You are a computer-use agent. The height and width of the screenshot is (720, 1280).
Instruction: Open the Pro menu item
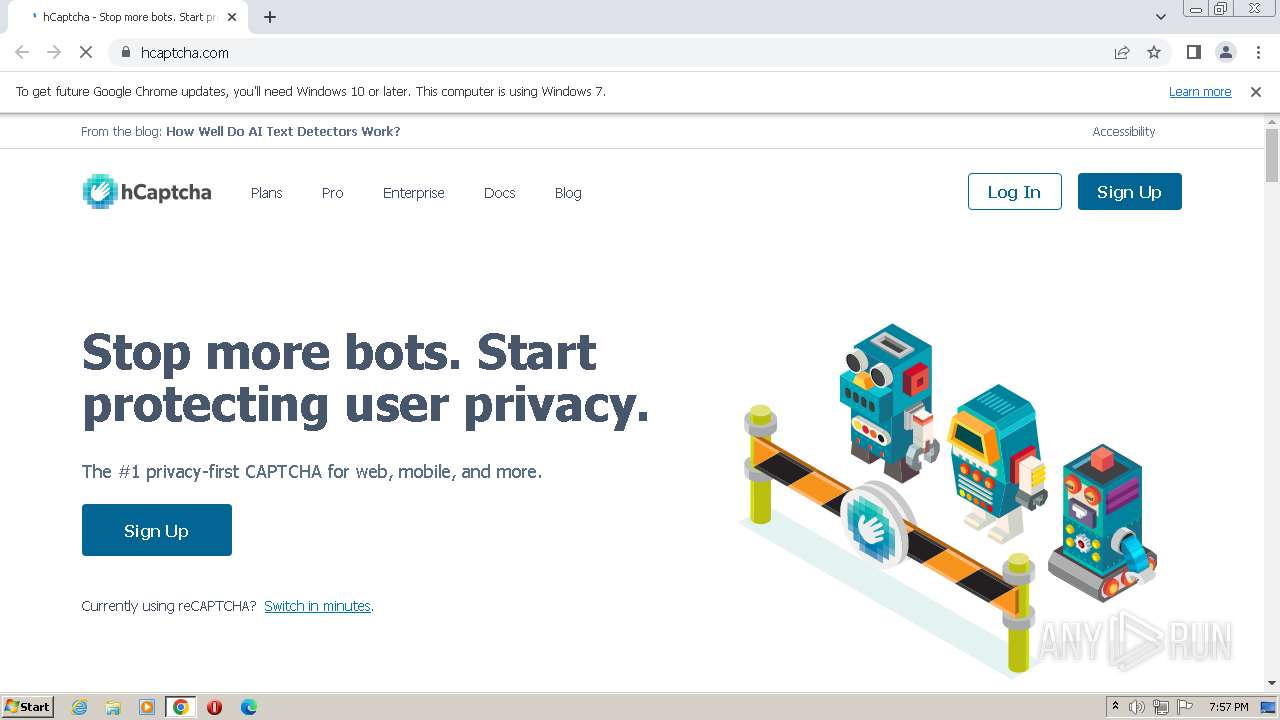332,193
